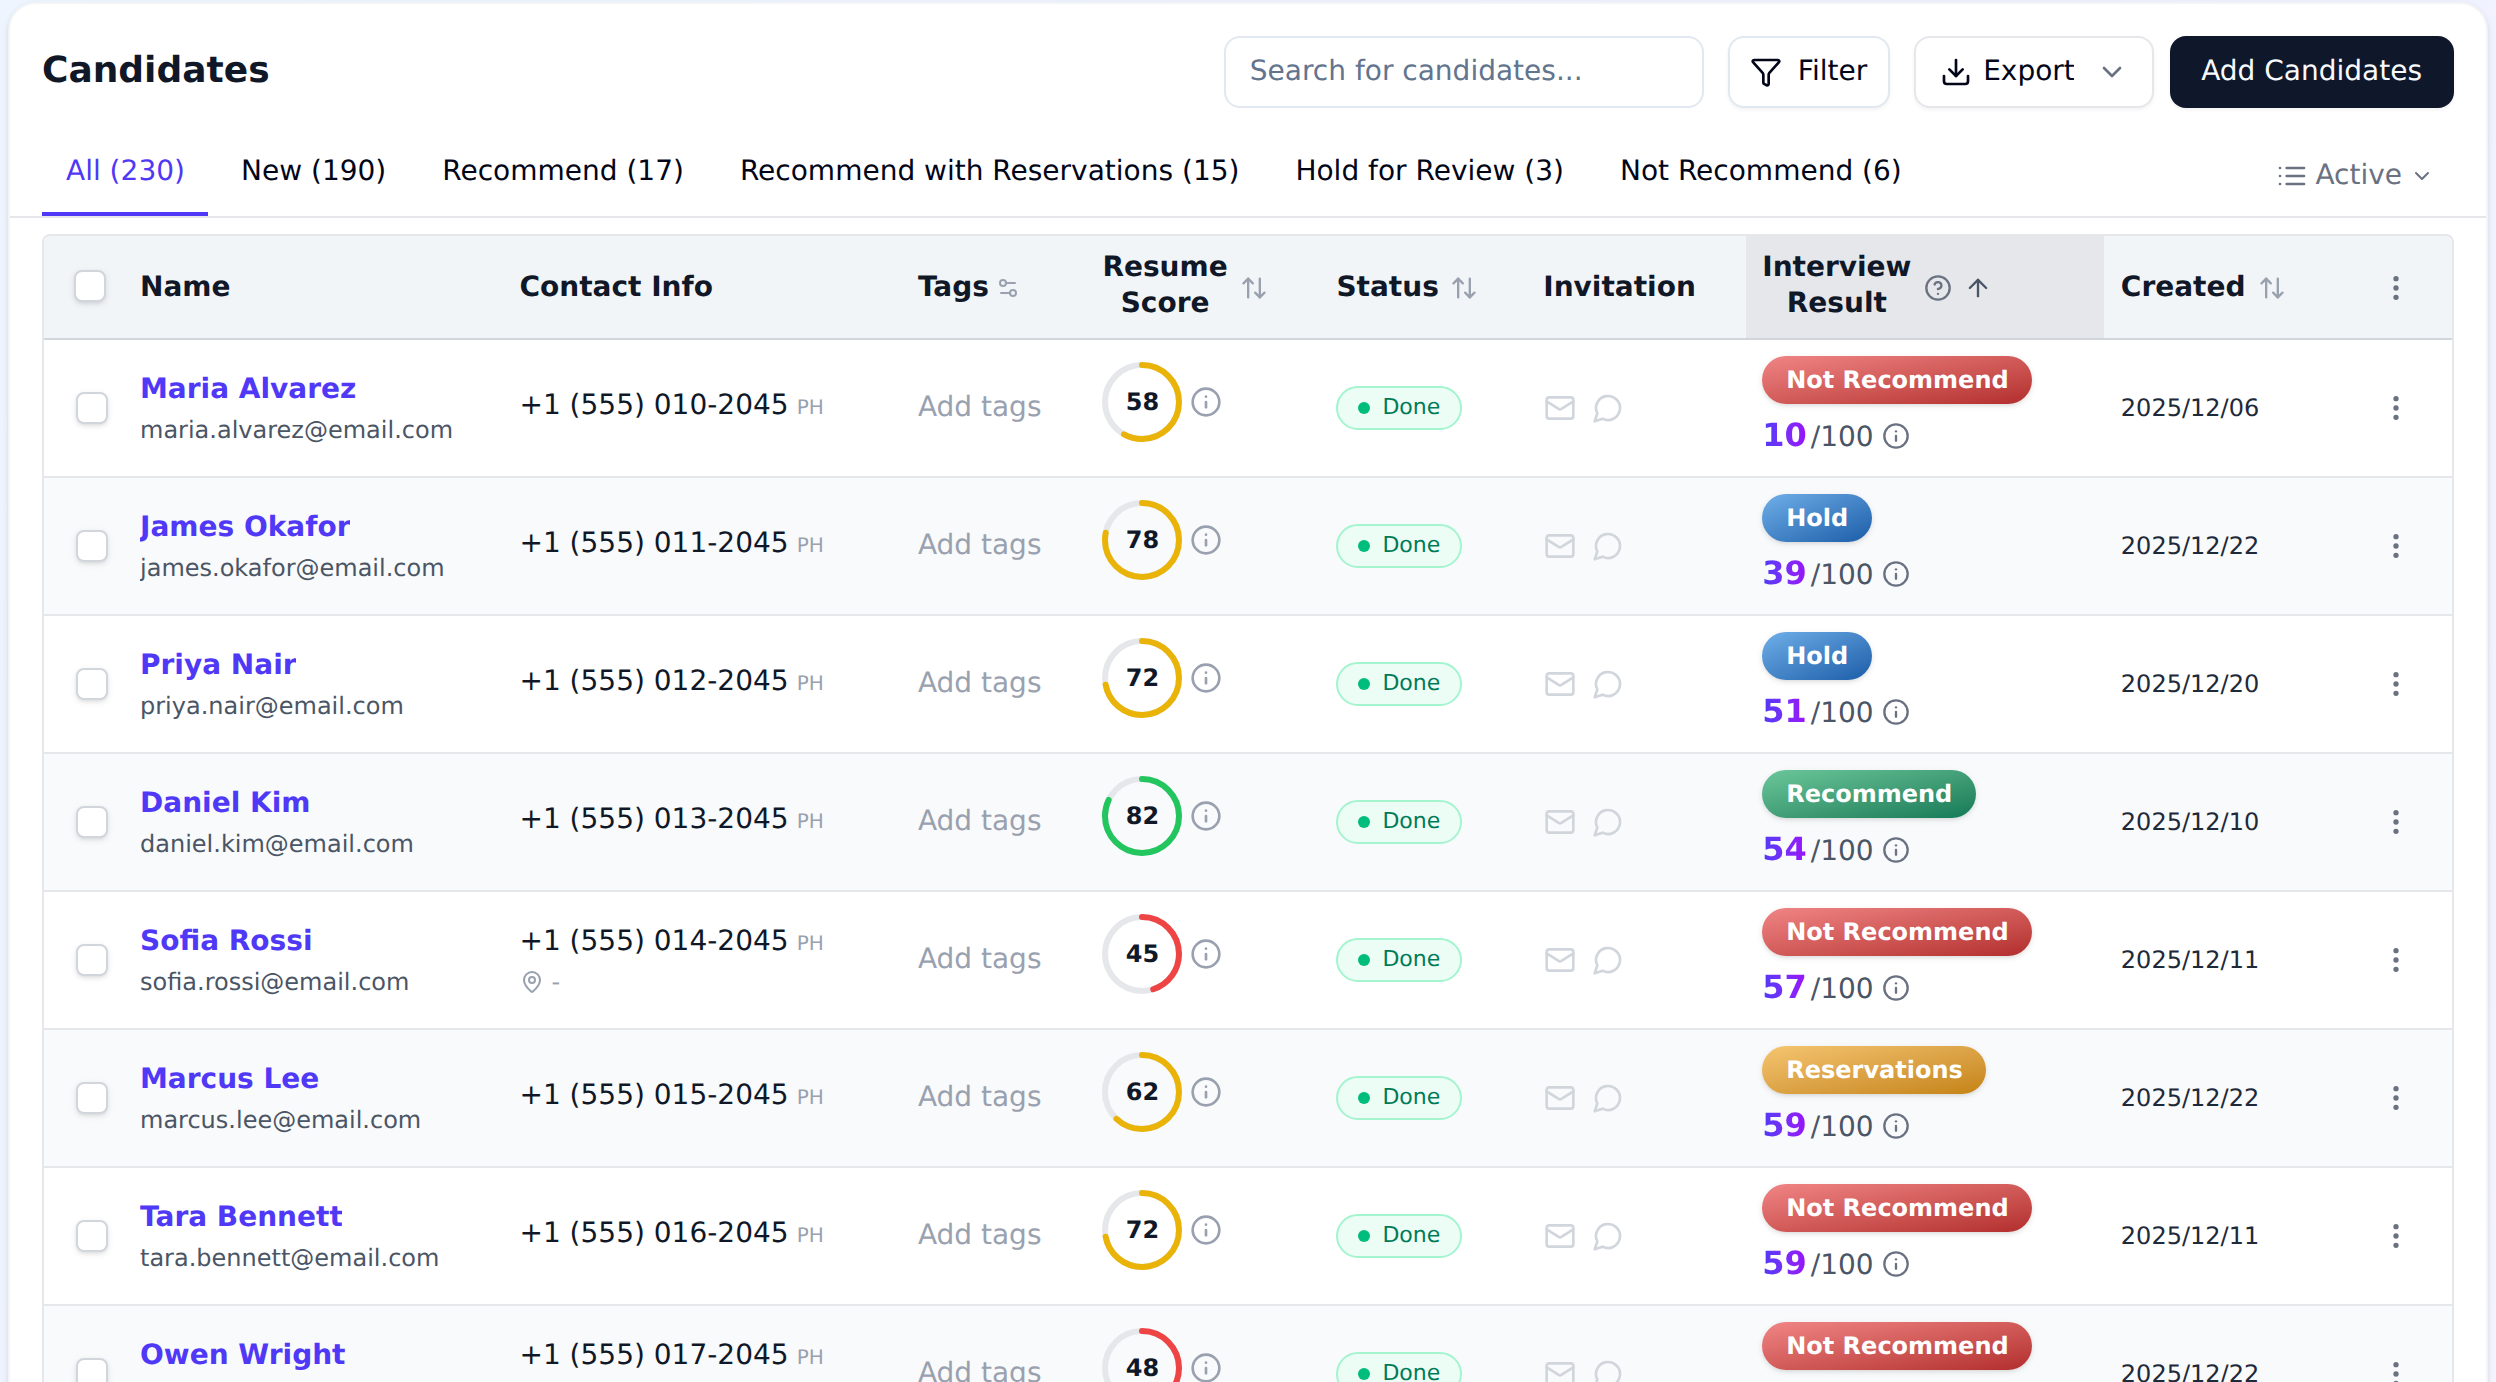Switch to the New (190) tab
2496x1382 pixels.
[313, 171]
